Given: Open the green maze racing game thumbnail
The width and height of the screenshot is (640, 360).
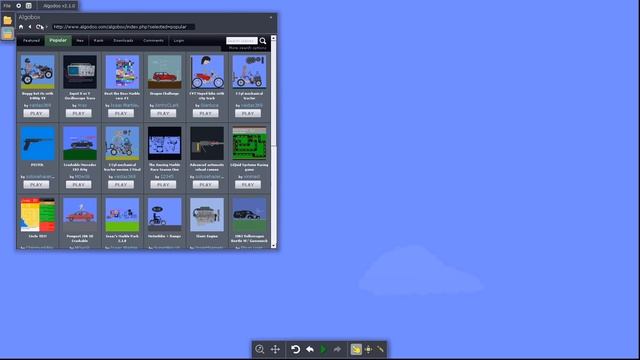Looking at the screenshot, I should click(x=249, y=143).
